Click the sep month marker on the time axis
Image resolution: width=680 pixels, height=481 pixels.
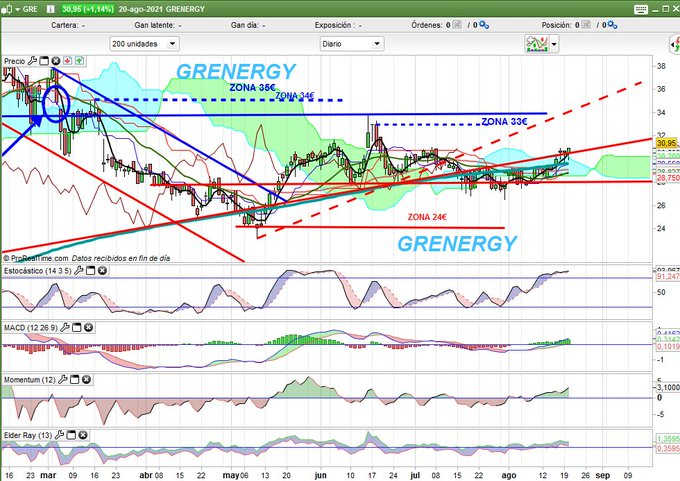pyautogui.click(x=602, y=475)
